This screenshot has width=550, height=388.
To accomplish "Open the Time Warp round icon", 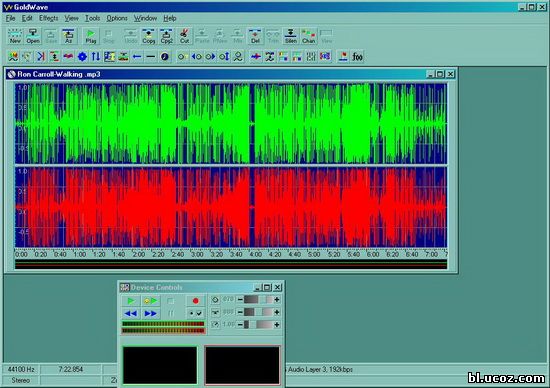I will click(x=165, y=56).
